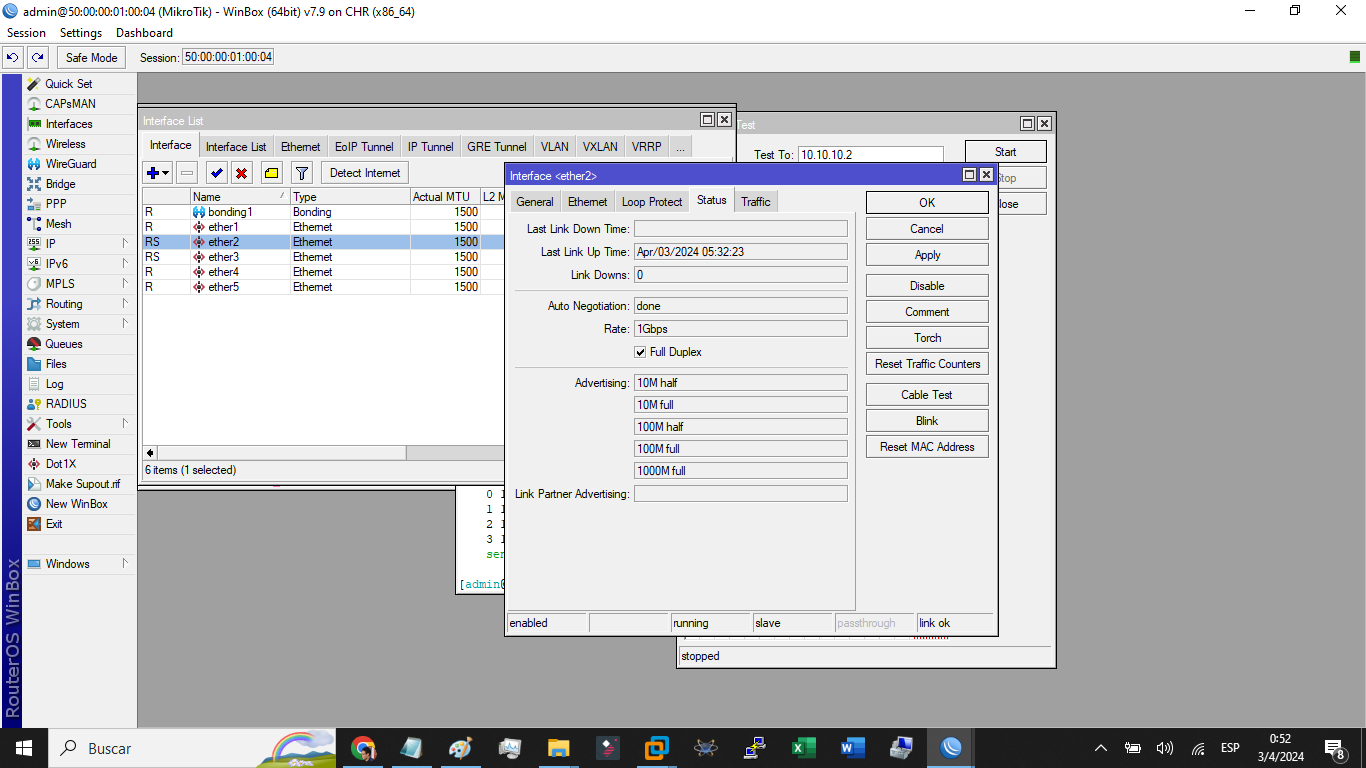The width and height of the screenshot is (1366, 768).
Task: Click the Blink button
Action: 927,421
